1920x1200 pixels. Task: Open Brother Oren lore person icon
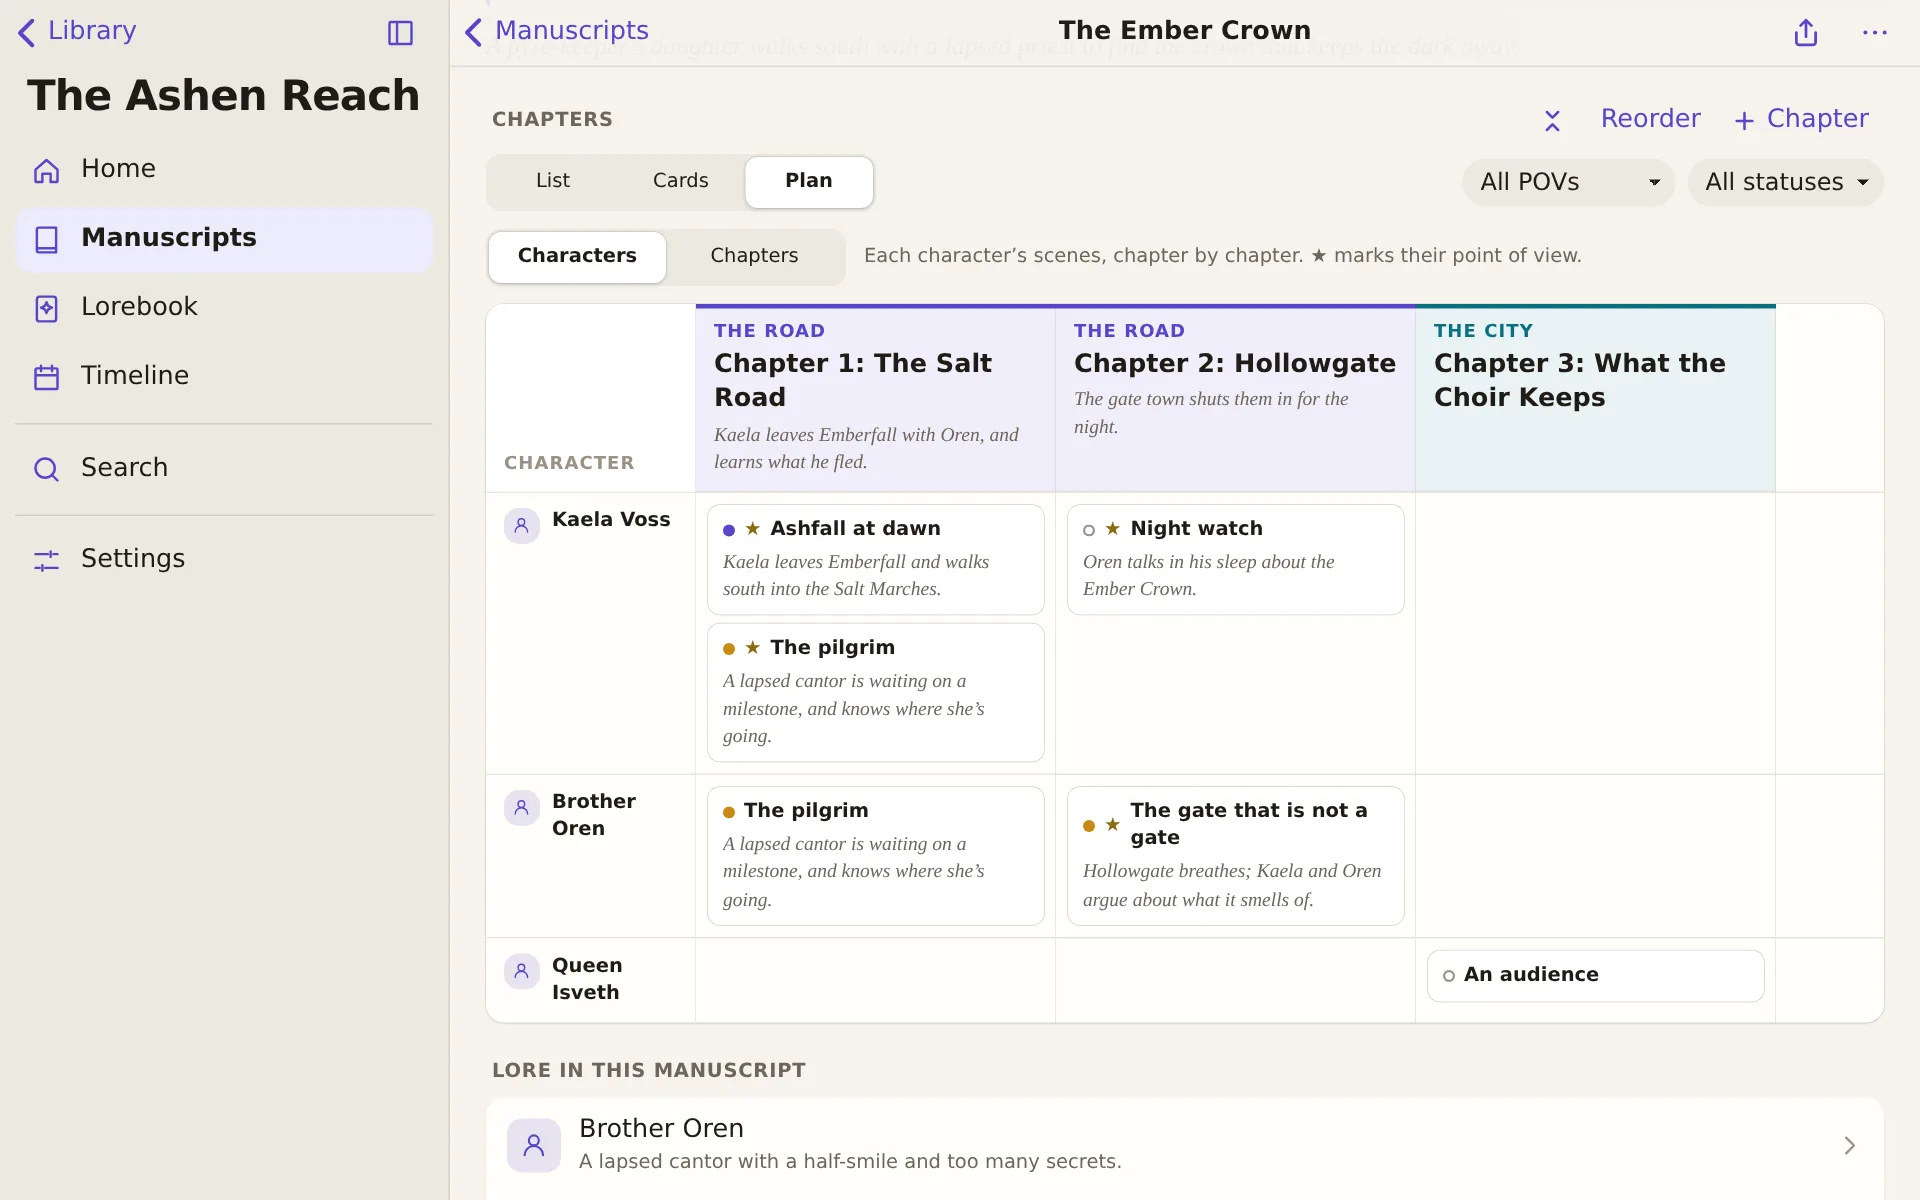coord(534,1146)
